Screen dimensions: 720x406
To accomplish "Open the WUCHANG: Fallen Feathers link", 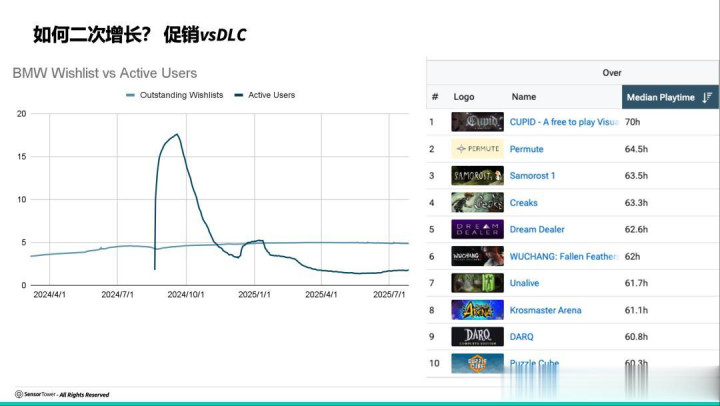I will pyautogui.click(x=564, y=256).
